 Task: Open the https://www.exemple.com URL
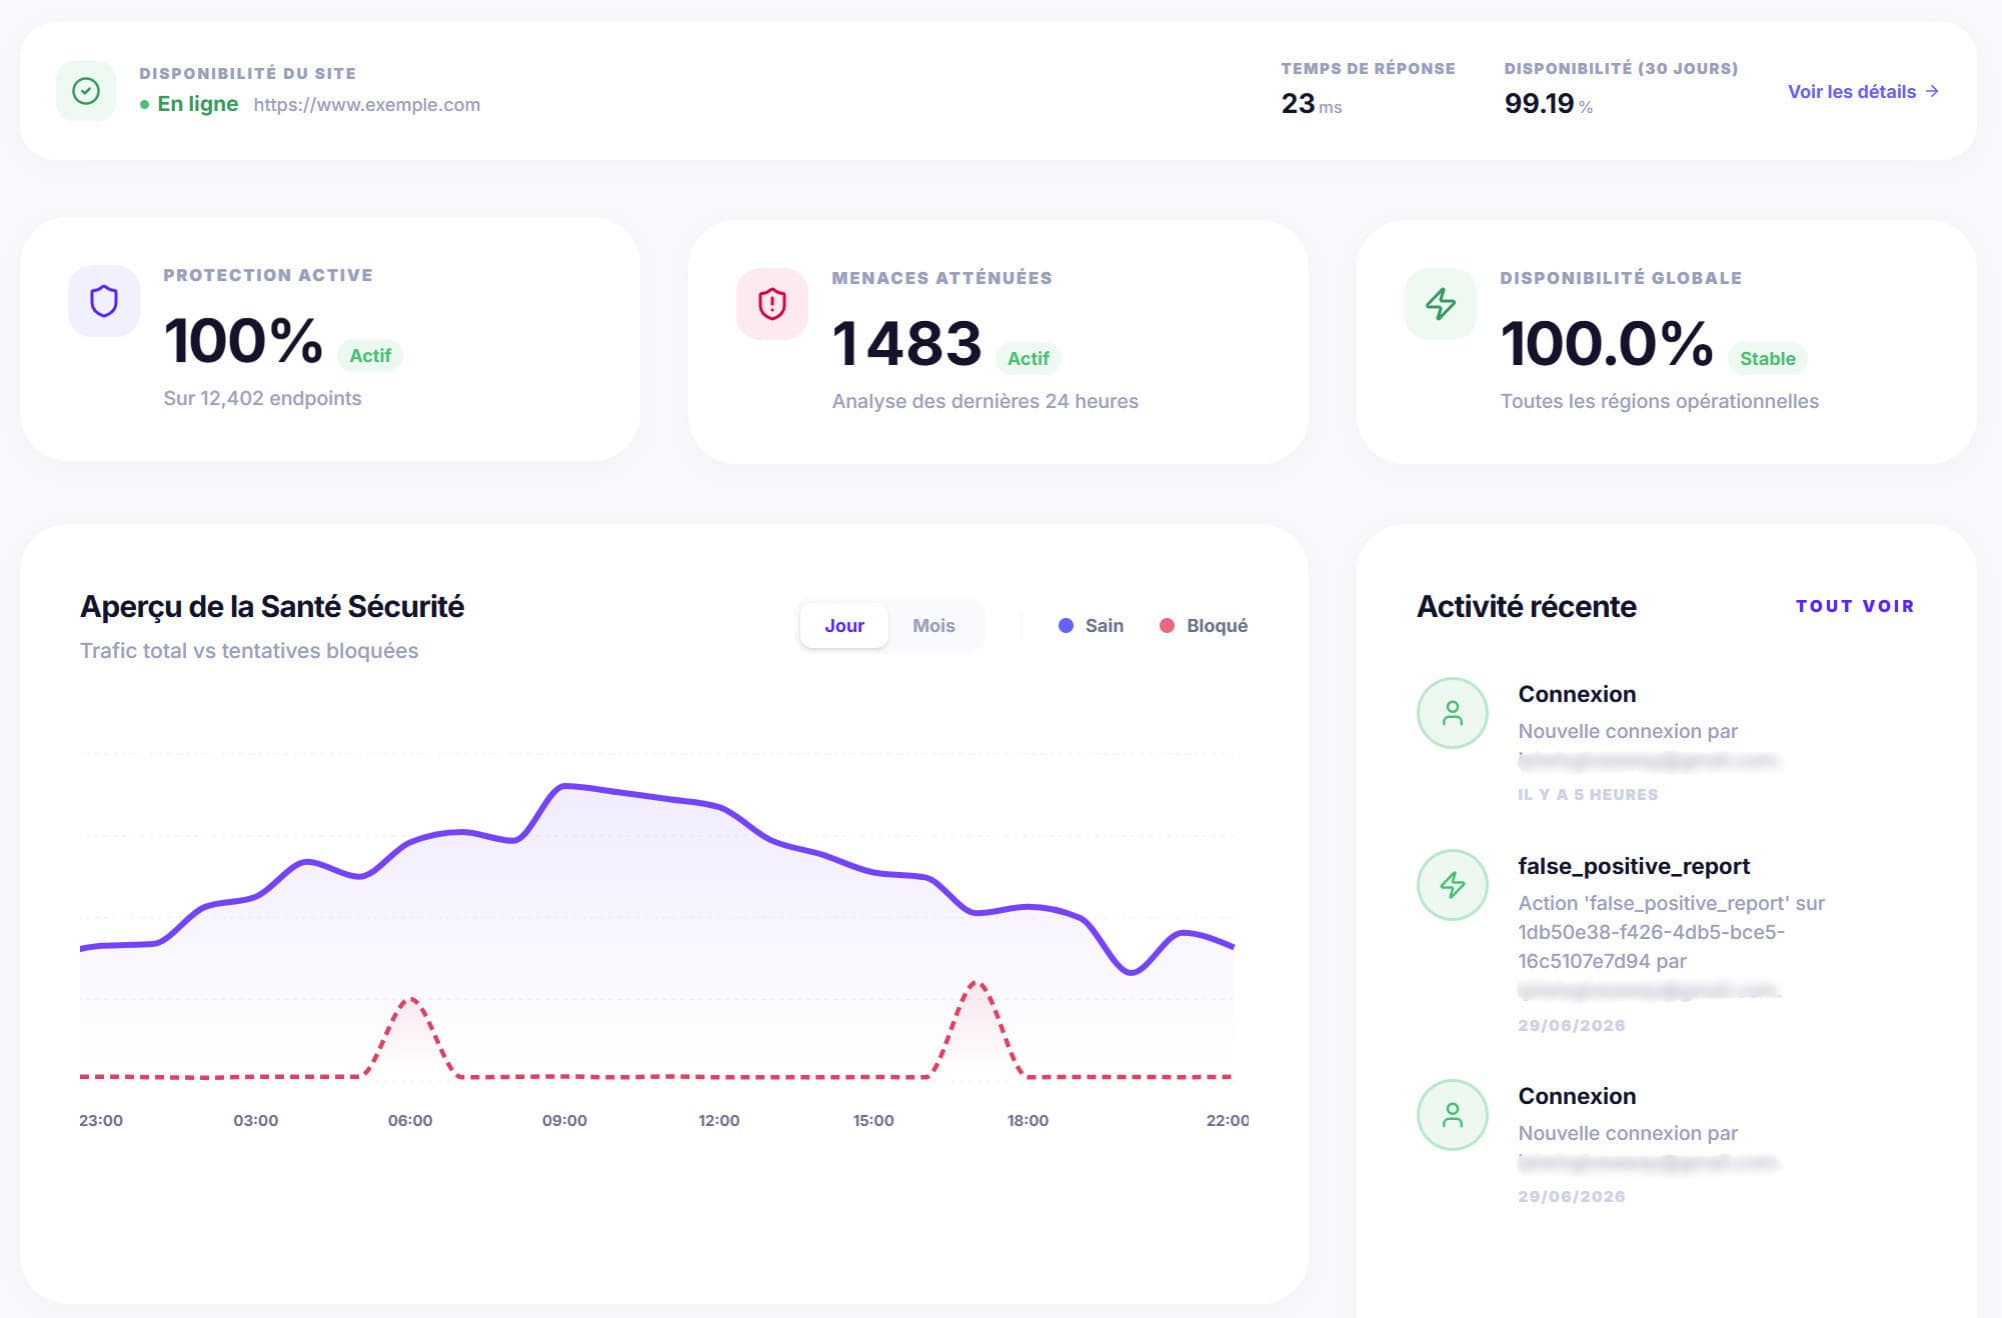367,105
